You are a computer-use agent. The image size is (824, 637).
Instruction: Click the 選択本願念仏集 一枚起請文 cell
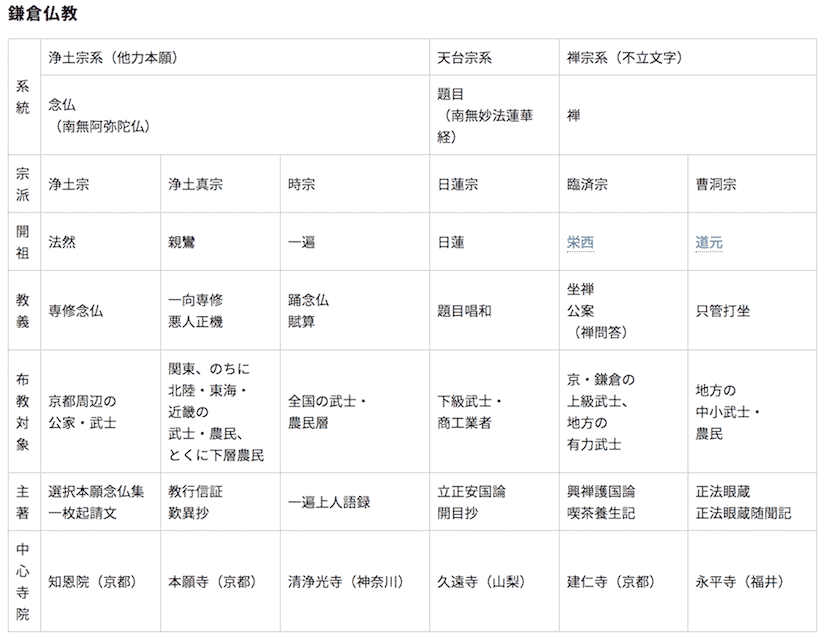tap(100, 502)
